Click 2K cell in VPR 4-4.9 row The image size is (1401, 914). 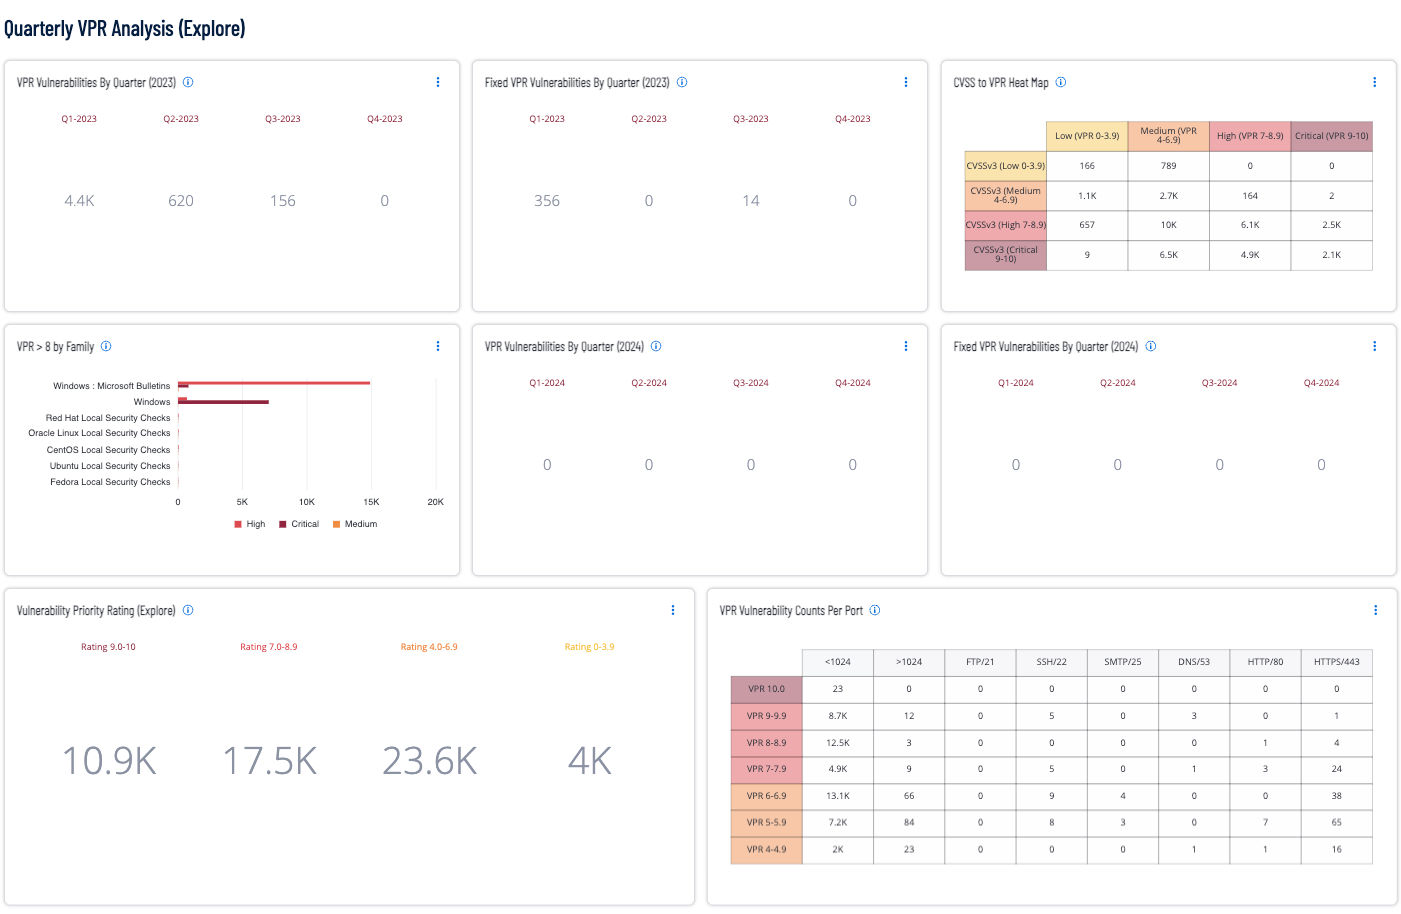[838, 850]
